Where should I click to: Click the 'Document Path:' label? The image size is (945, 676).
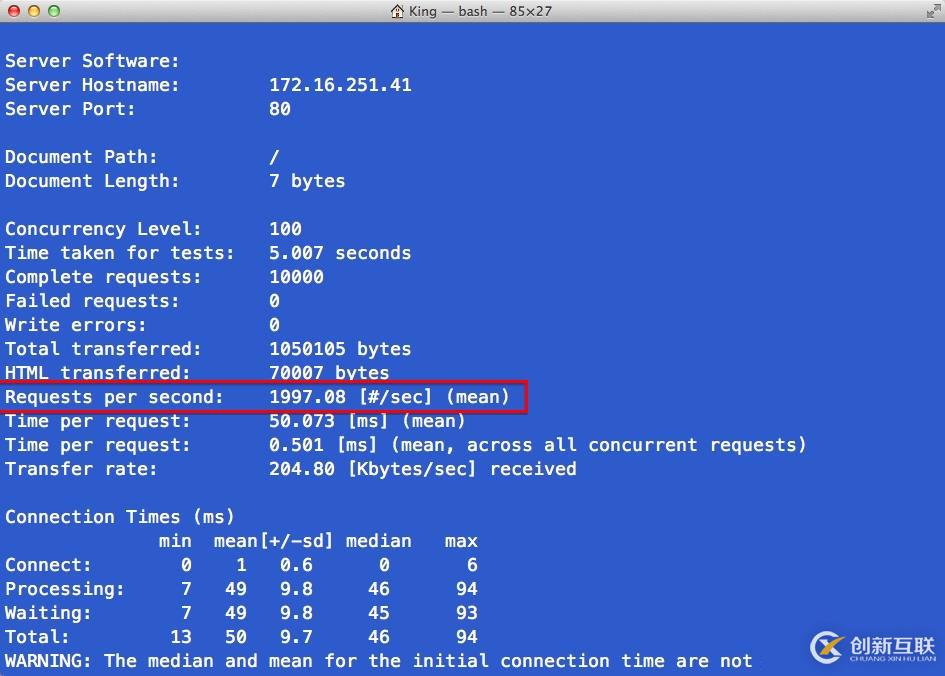click(x=81, y=157)
